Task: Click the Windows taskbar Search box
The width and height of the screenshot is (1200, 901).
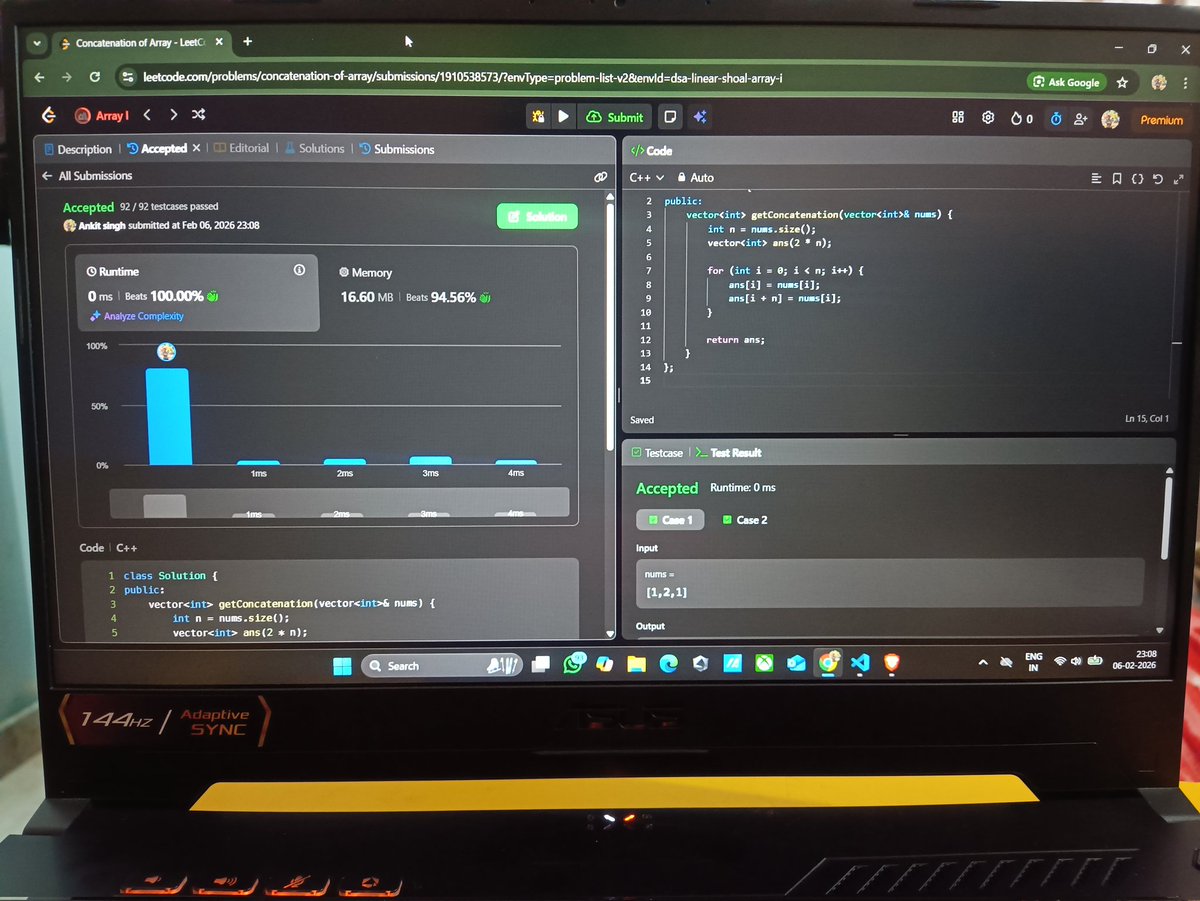Action: (x=440, y=665)
